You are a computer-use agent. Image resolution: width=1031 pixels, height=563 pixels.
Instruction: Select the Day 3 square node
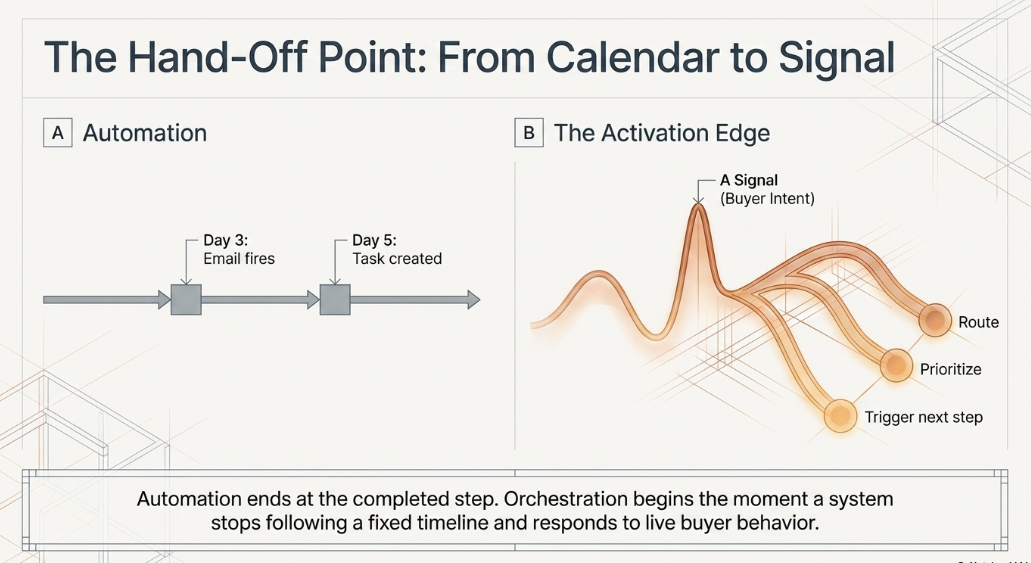[186, 300]
